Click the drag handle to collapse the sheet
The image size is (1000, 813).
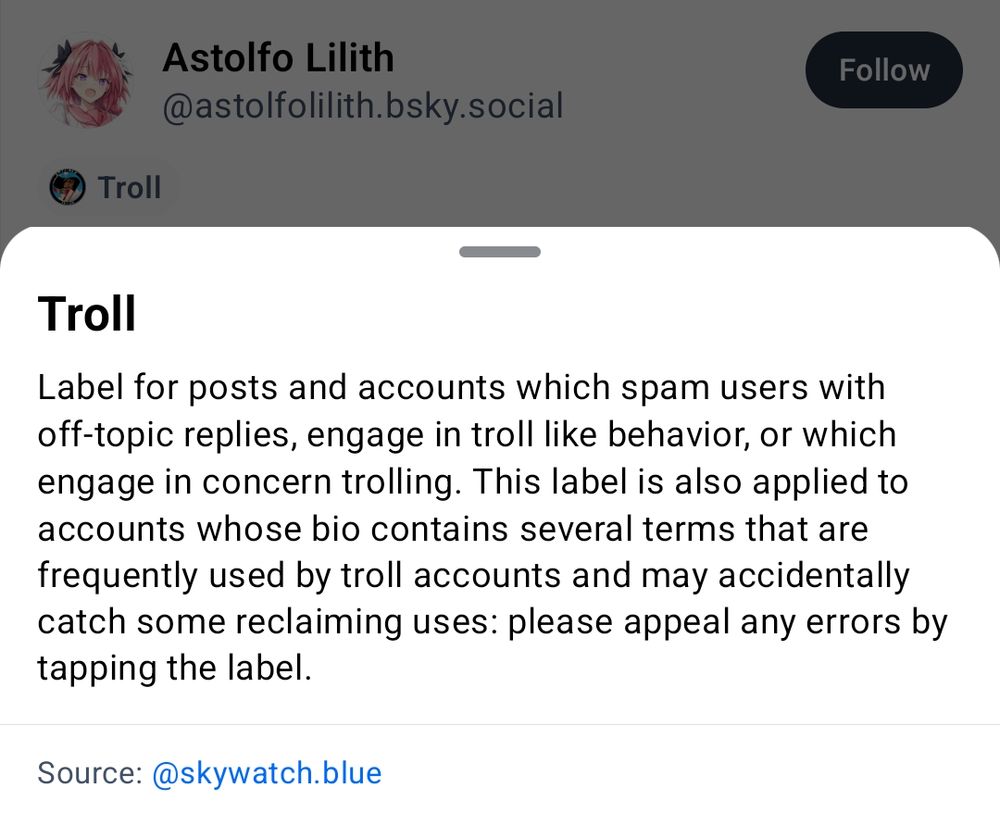(x=499, y=252)
